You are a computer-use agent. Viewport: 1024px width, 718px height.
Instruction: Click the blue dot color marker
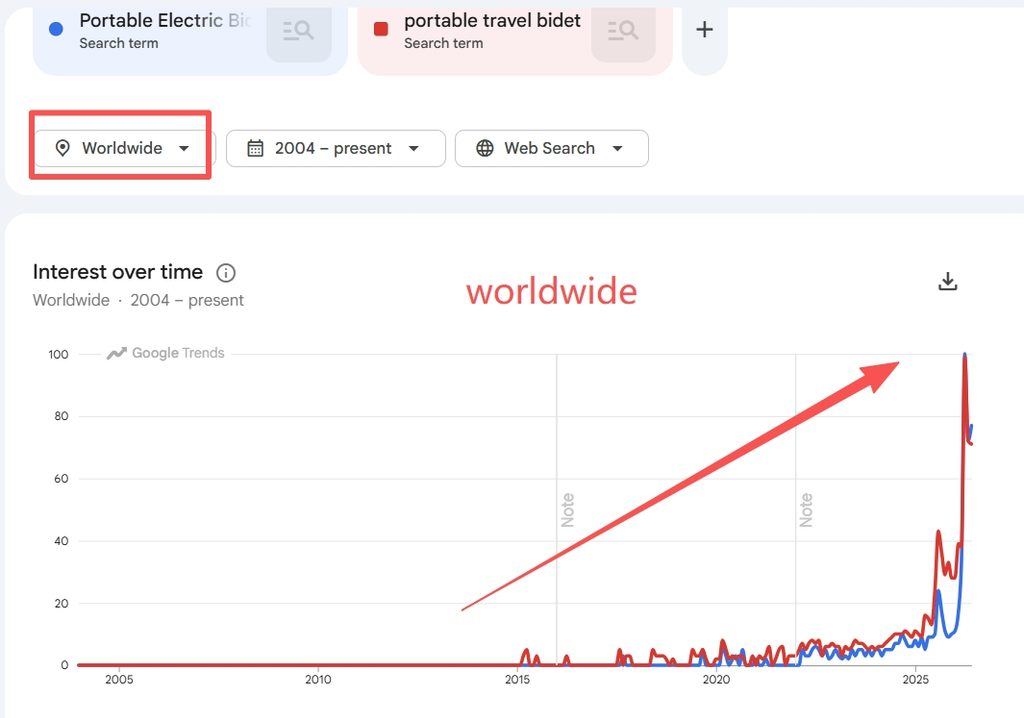tap(56, 29)
